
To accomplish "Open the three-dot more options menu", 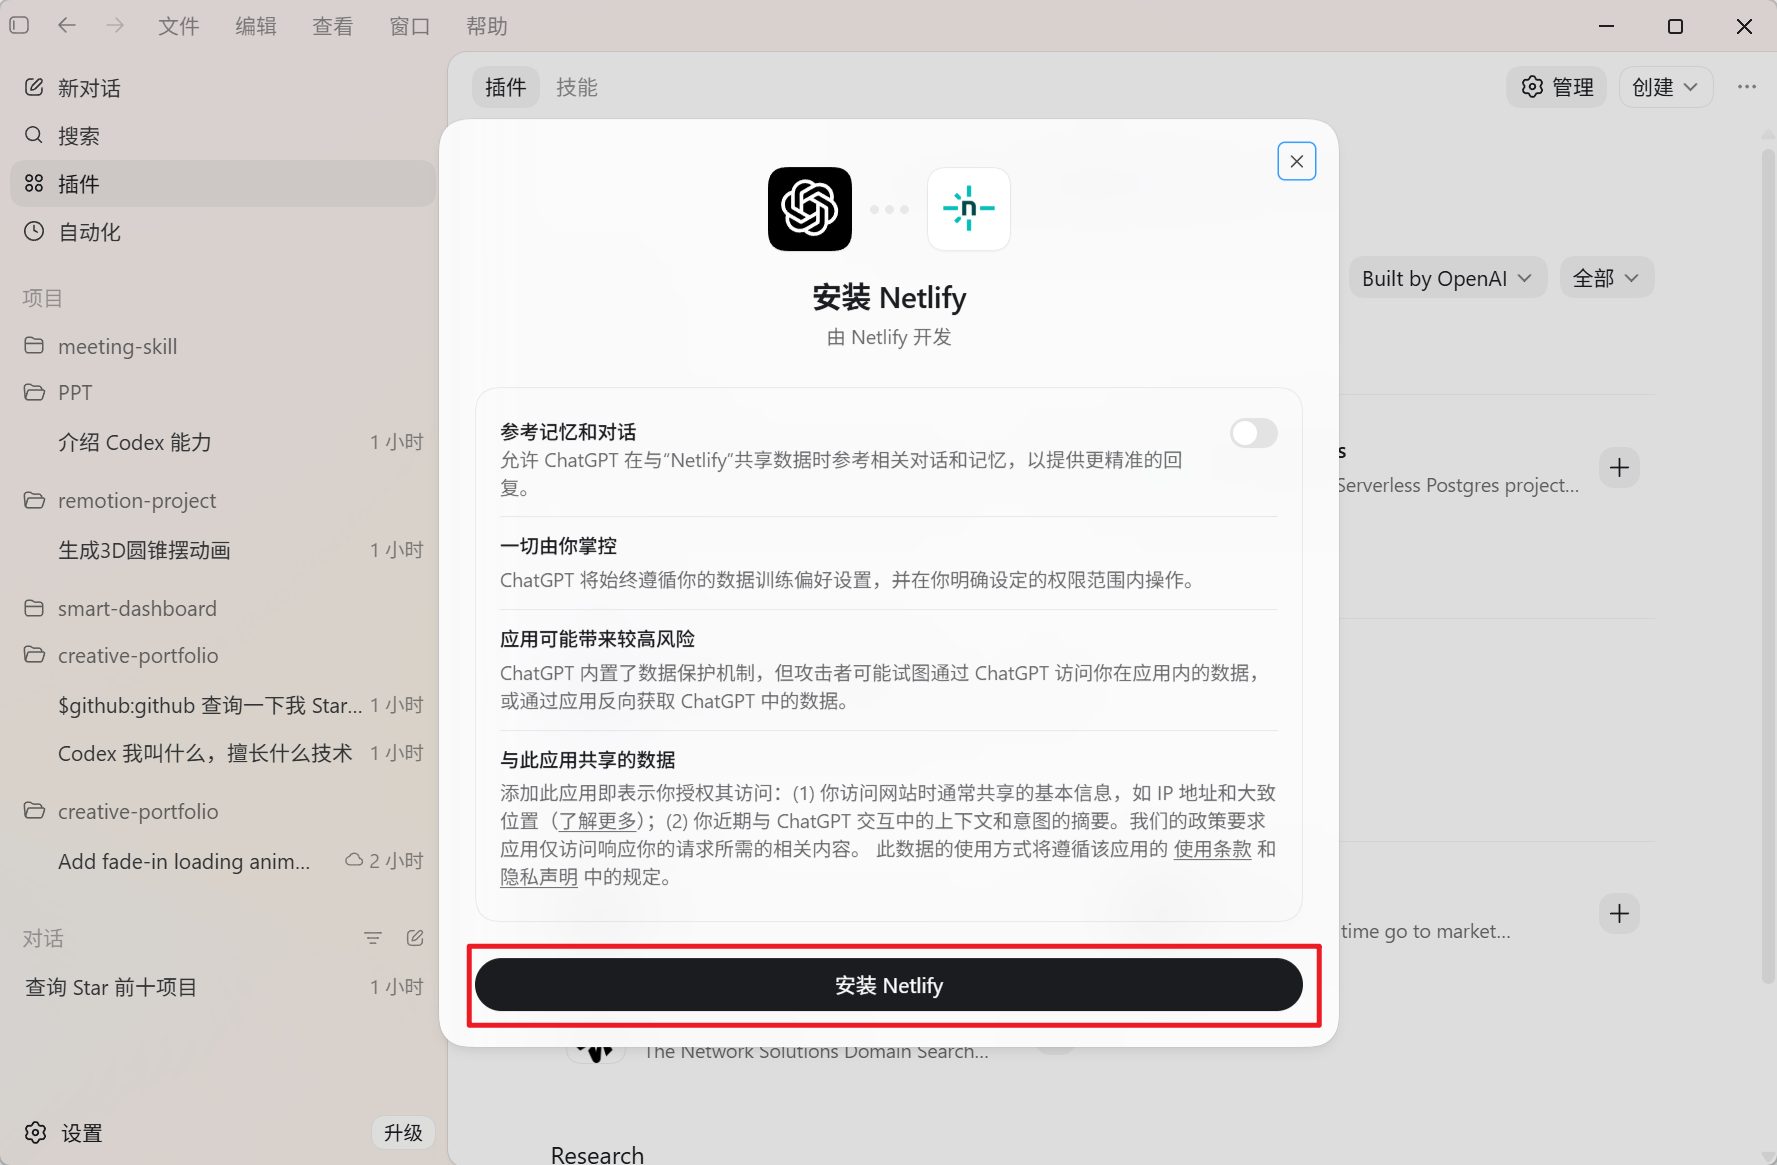I will click(x=1747, y=87).
